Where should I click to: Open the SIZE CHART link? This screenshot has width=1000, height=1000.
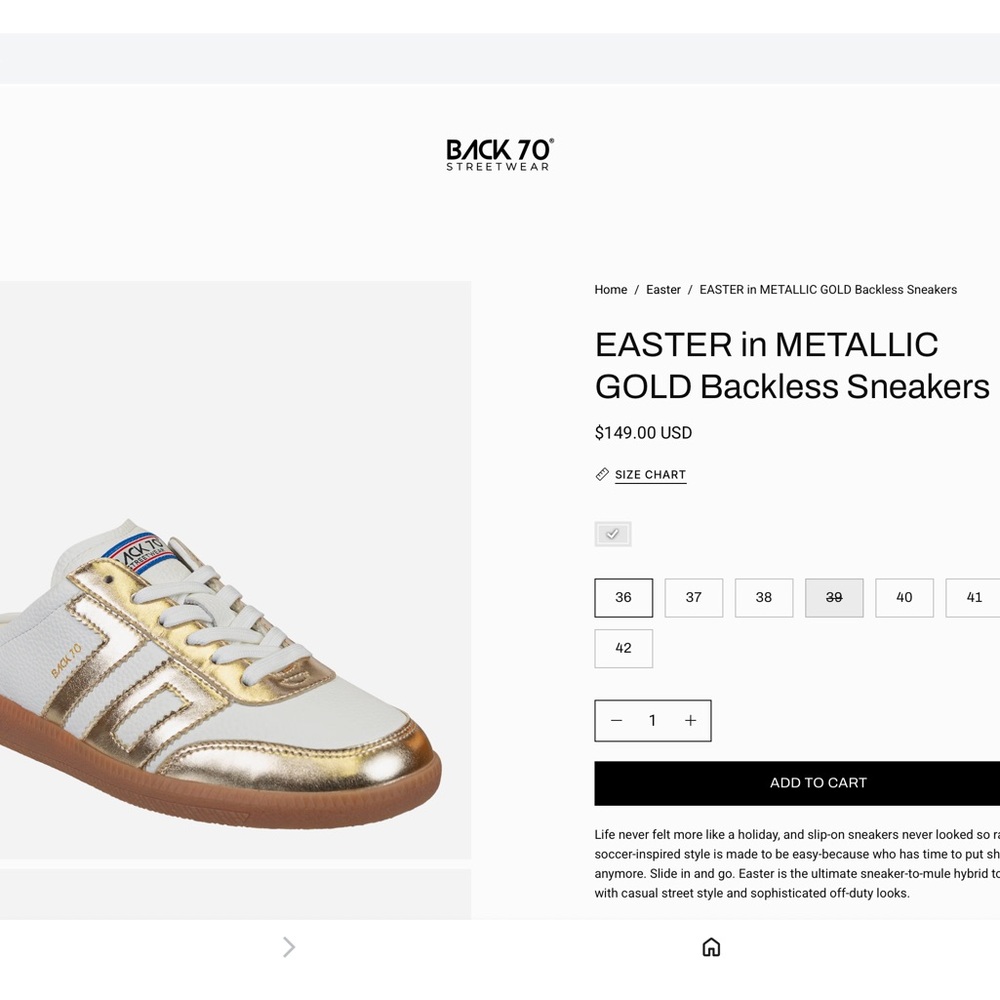[650, 474]
